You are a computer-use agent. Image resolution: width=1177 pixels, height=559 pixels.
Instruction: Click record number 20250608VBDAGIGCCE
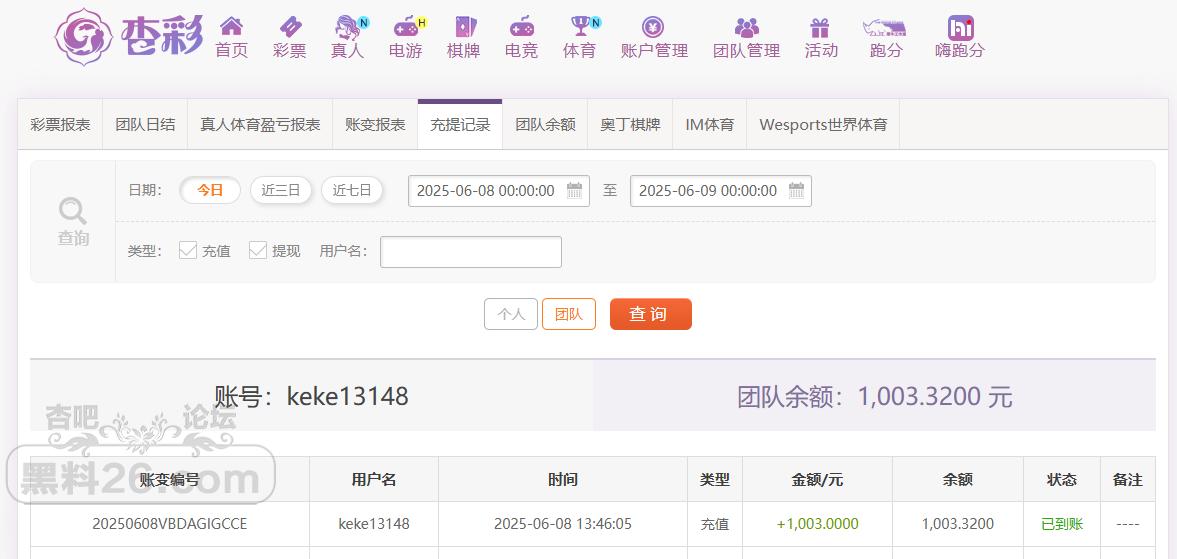(x=170, y=524)
